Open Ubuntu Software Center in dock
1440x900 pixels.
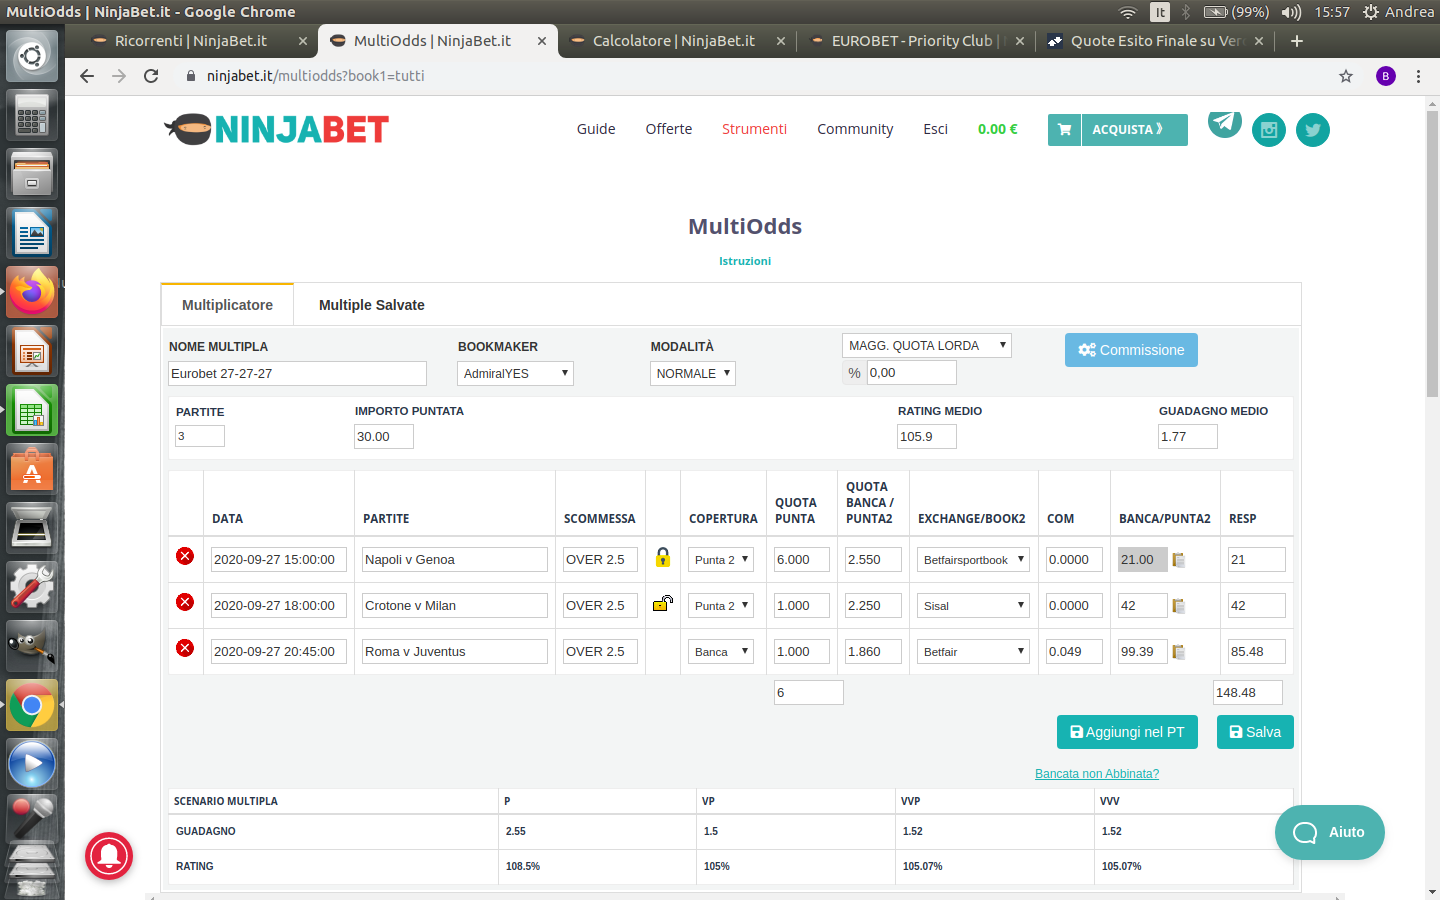(32, 469)
